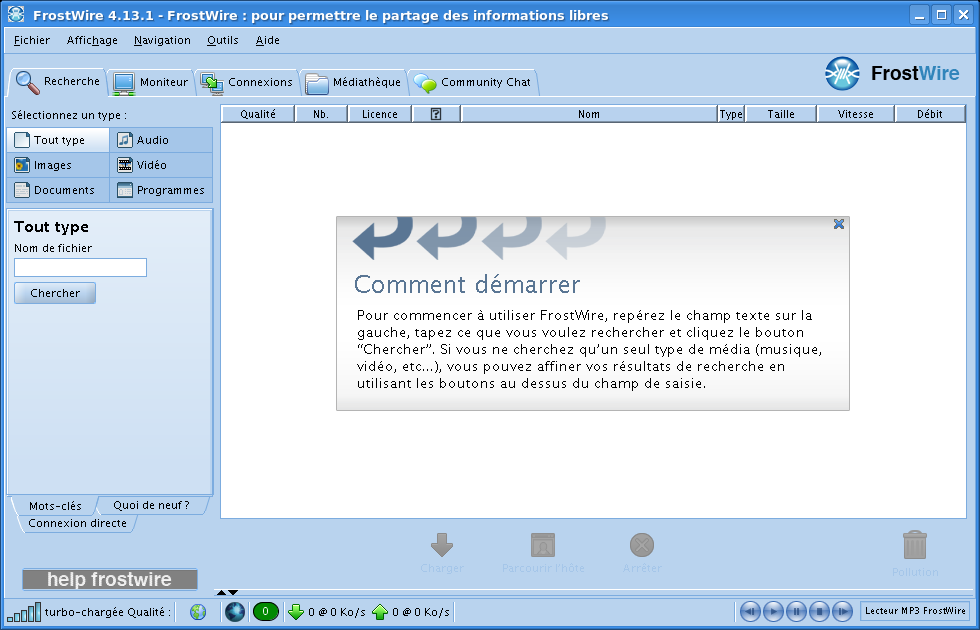Image resolution: width=980 pixels, height=630 pixels.
Task: Click the stop button in media player
Action: click(819, 611)
